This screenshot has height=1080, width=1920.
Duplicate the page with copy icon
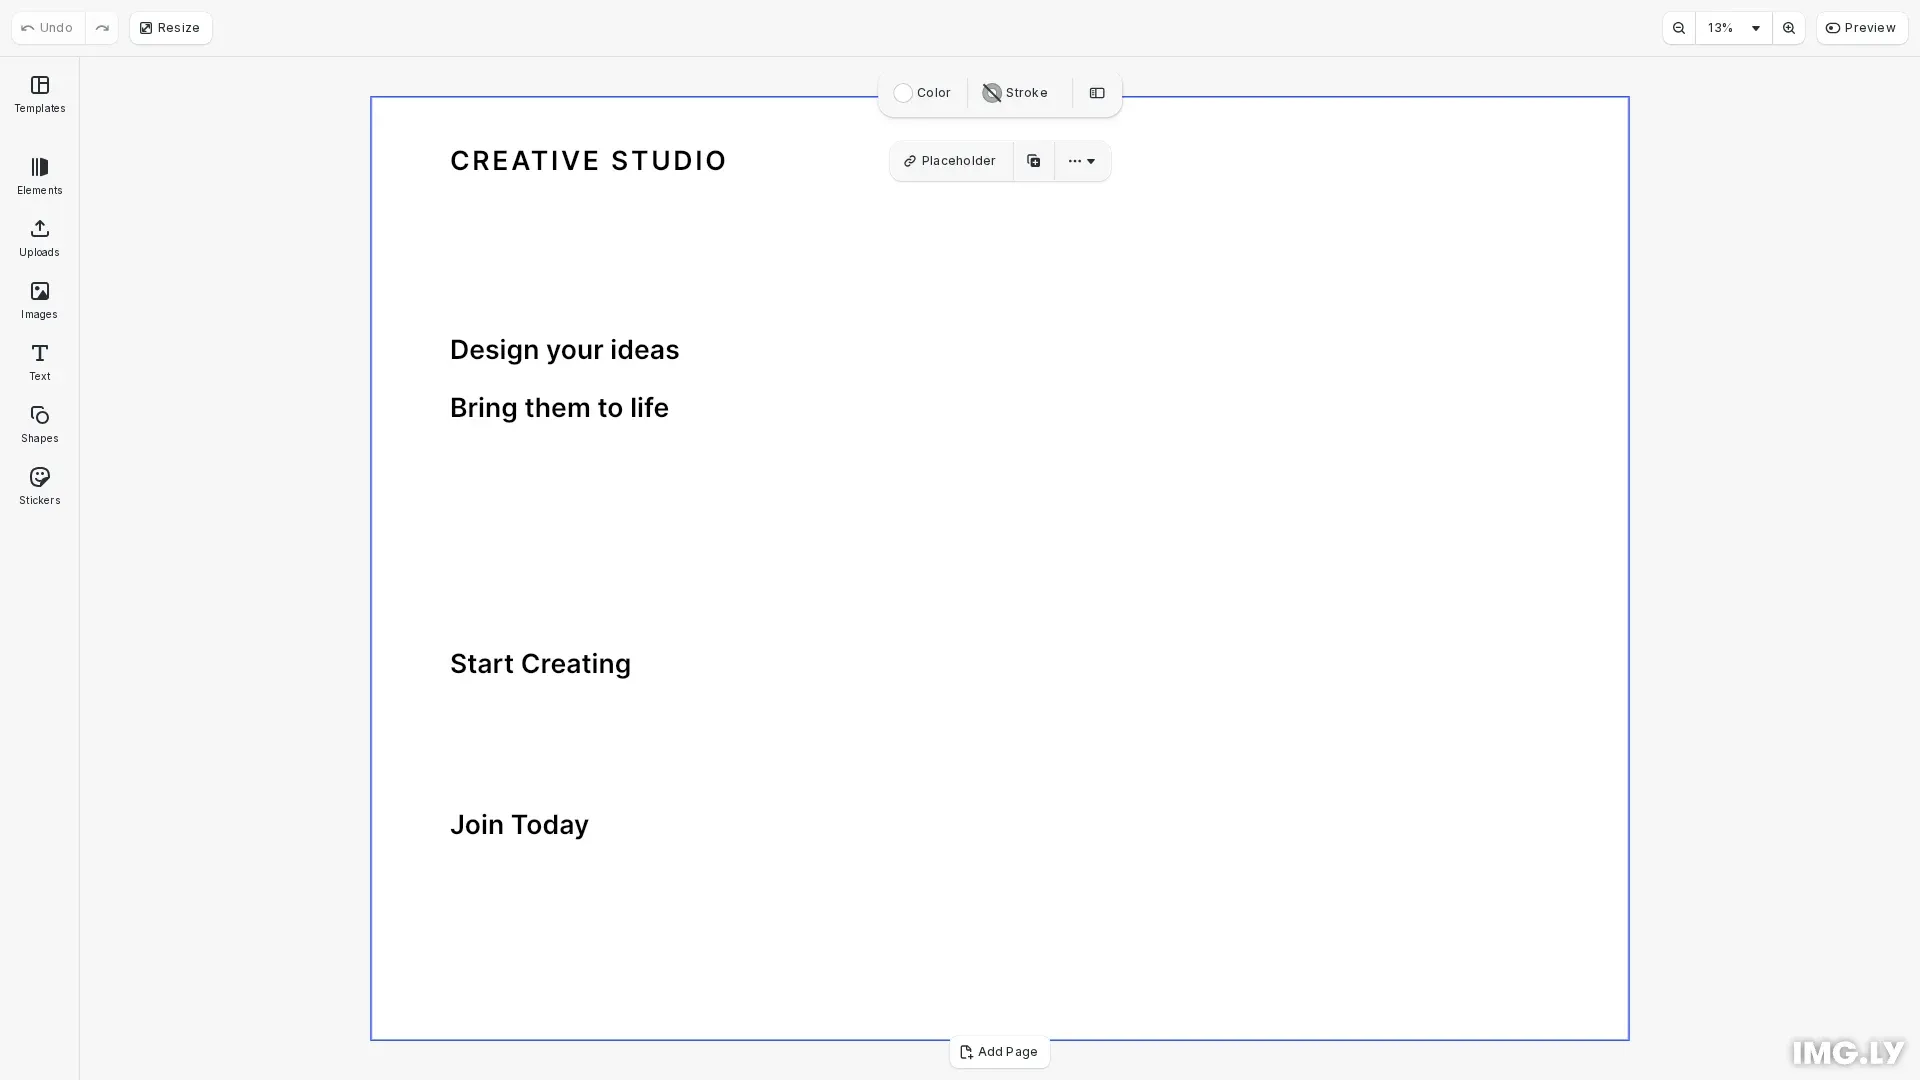coord(1033,161)
